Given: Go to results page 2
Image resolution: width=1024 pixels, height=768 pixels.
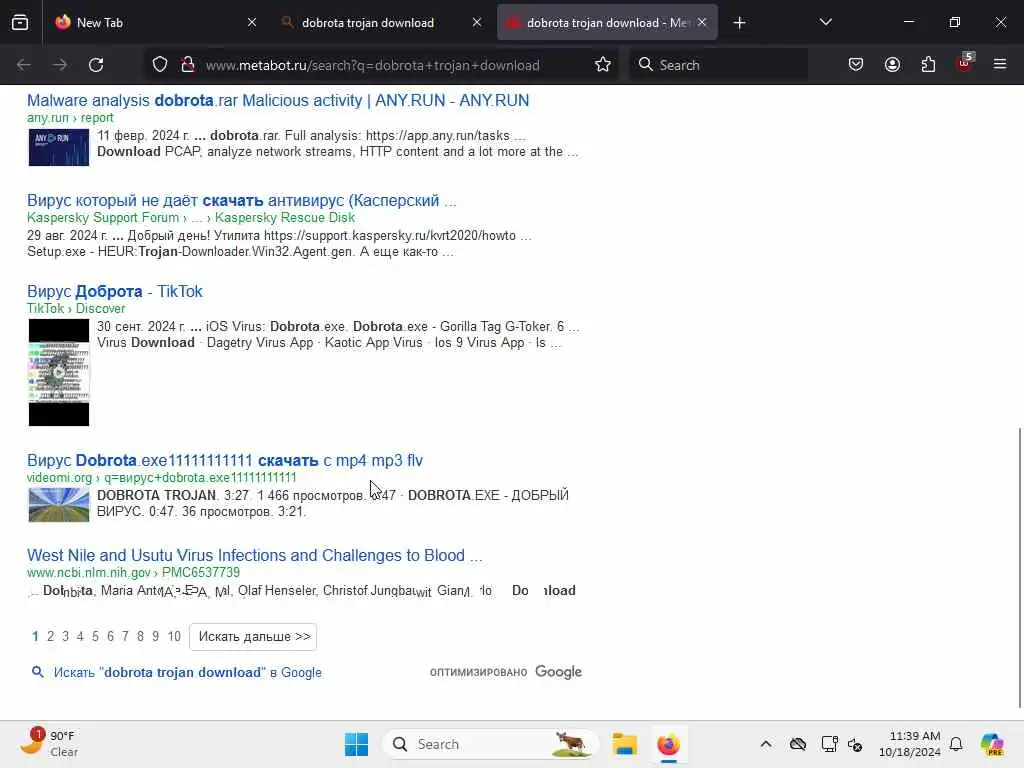Looking at the screenshot, I should click(x=50, y=636).
